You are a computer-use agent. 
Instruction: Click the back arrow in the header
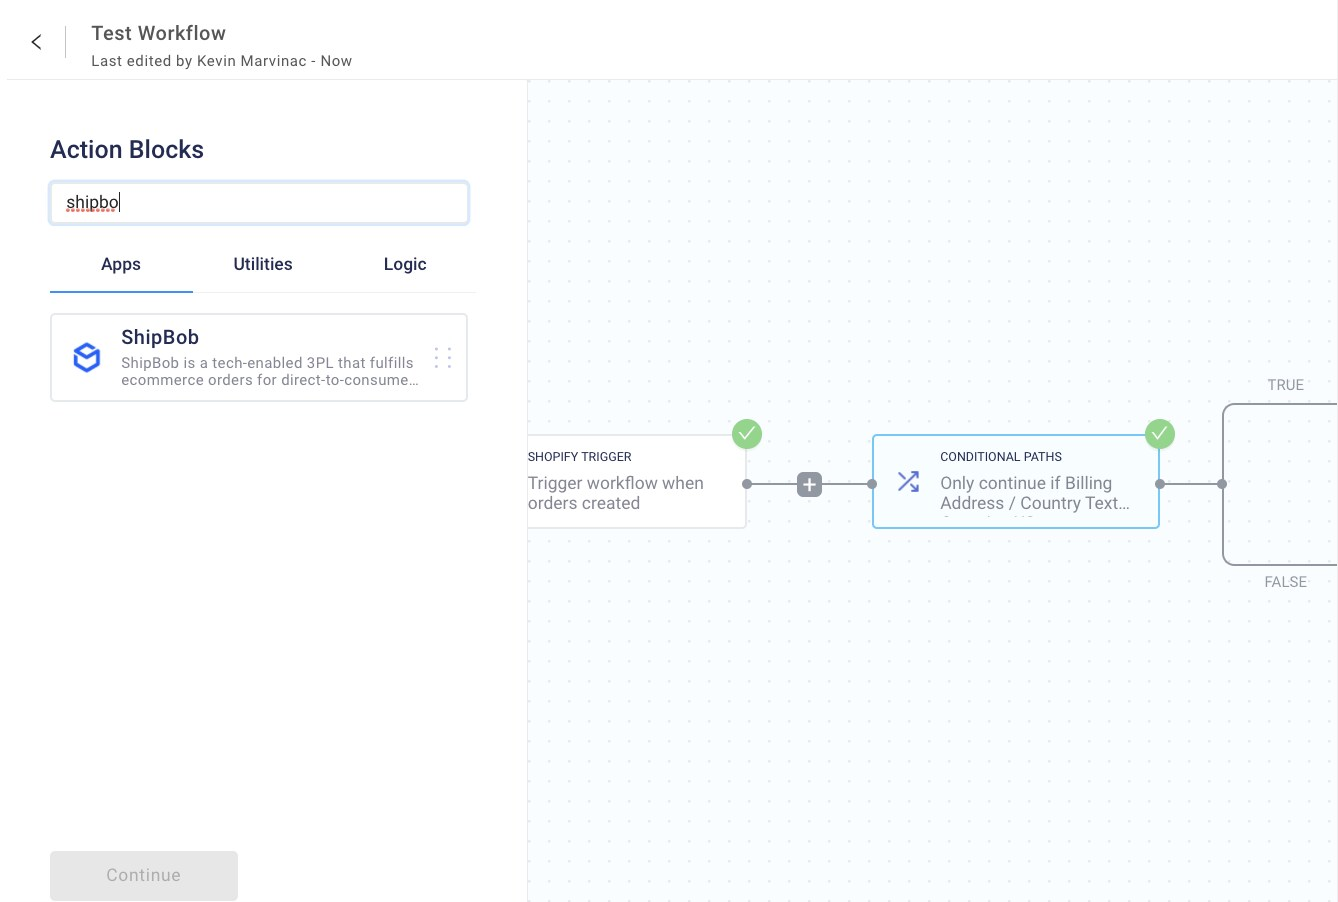pos(36,42)
